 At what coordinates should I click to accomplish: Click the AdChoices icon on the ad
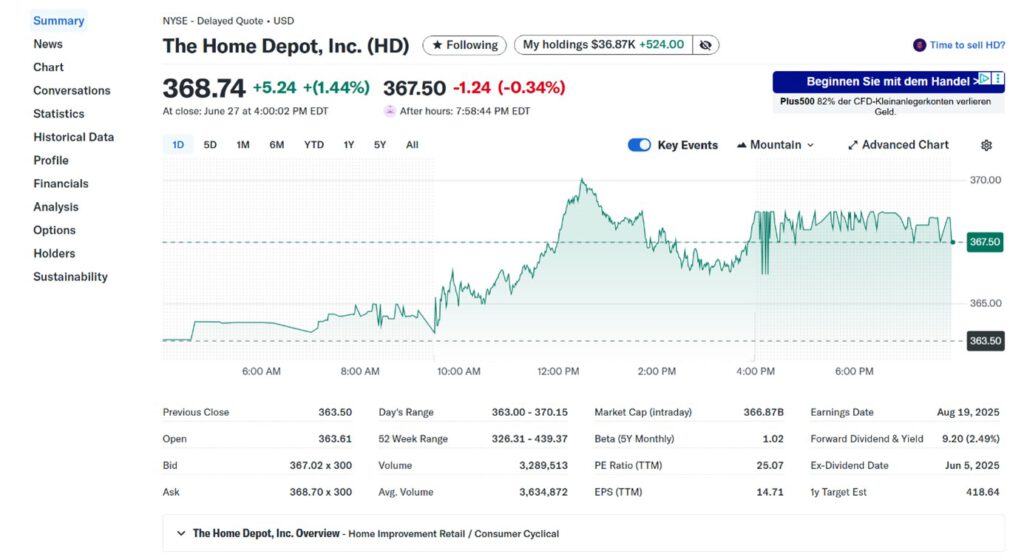coord(984,79)
